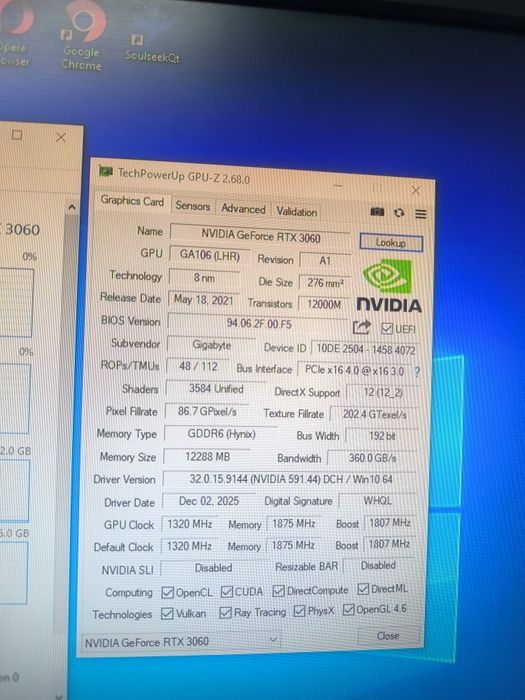Toggle the PhysX checkbox
525x700 pixels.
[299, 611]
